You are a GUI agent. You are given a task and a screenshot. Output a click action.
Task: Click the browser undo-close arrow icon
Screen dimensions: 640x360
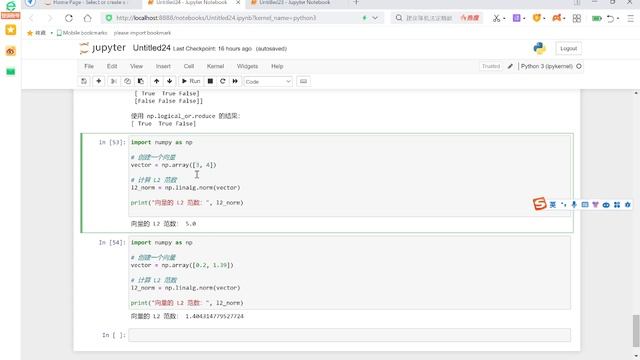click(610, 18)
